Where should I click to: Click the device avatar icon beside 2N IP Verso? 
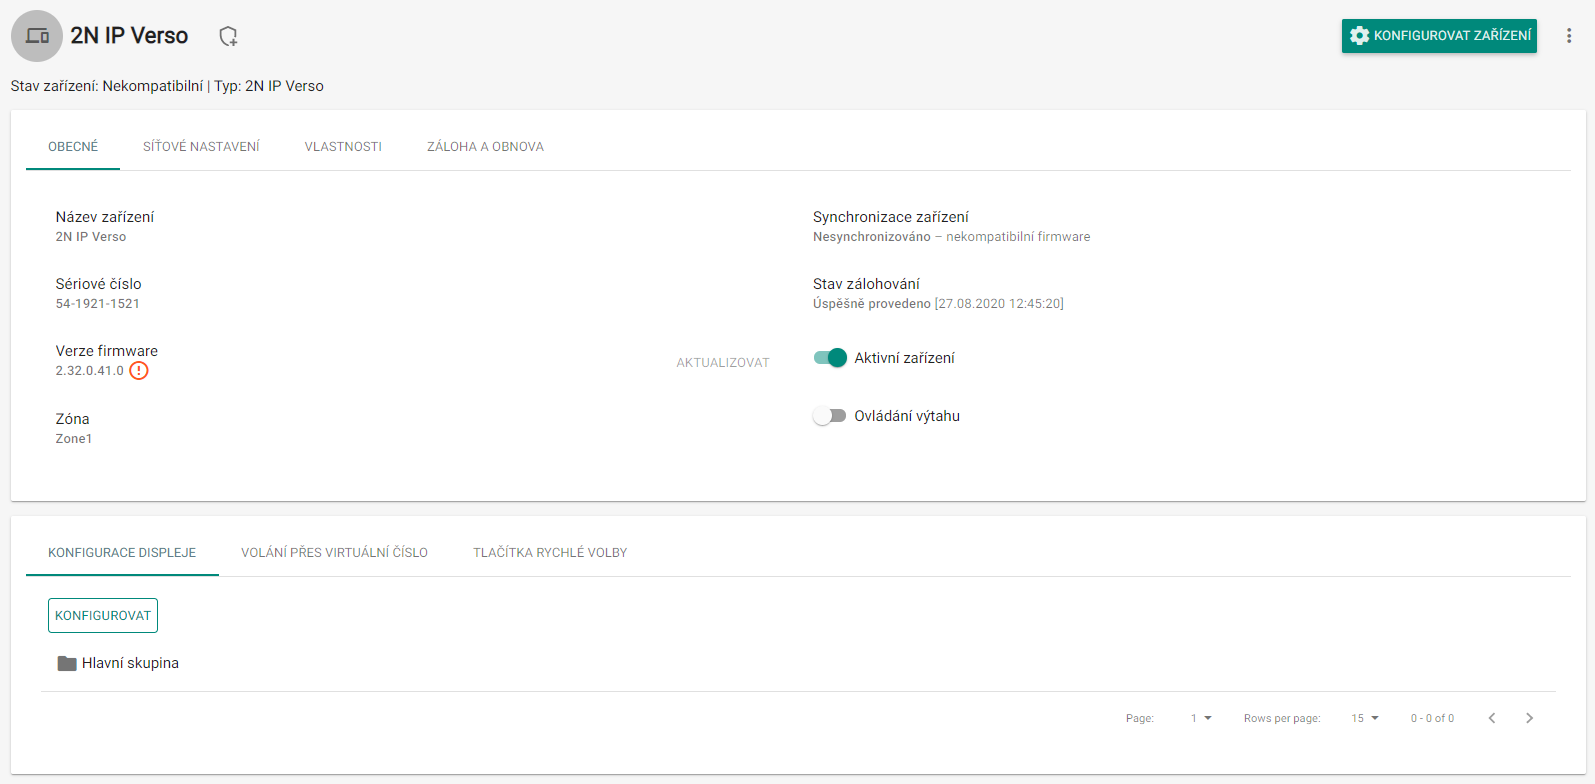coord(37,36)
